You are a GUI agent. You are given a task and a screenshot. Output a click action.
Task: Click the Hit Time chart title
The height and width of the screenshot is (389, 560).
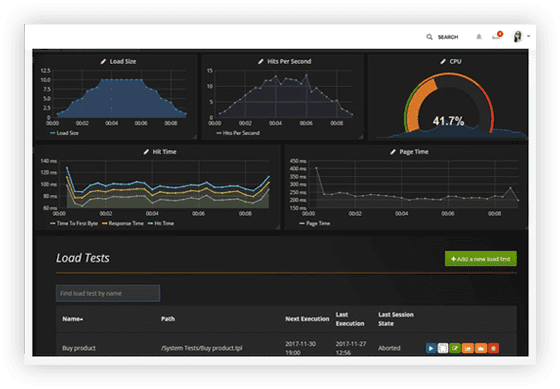[164, 152]
